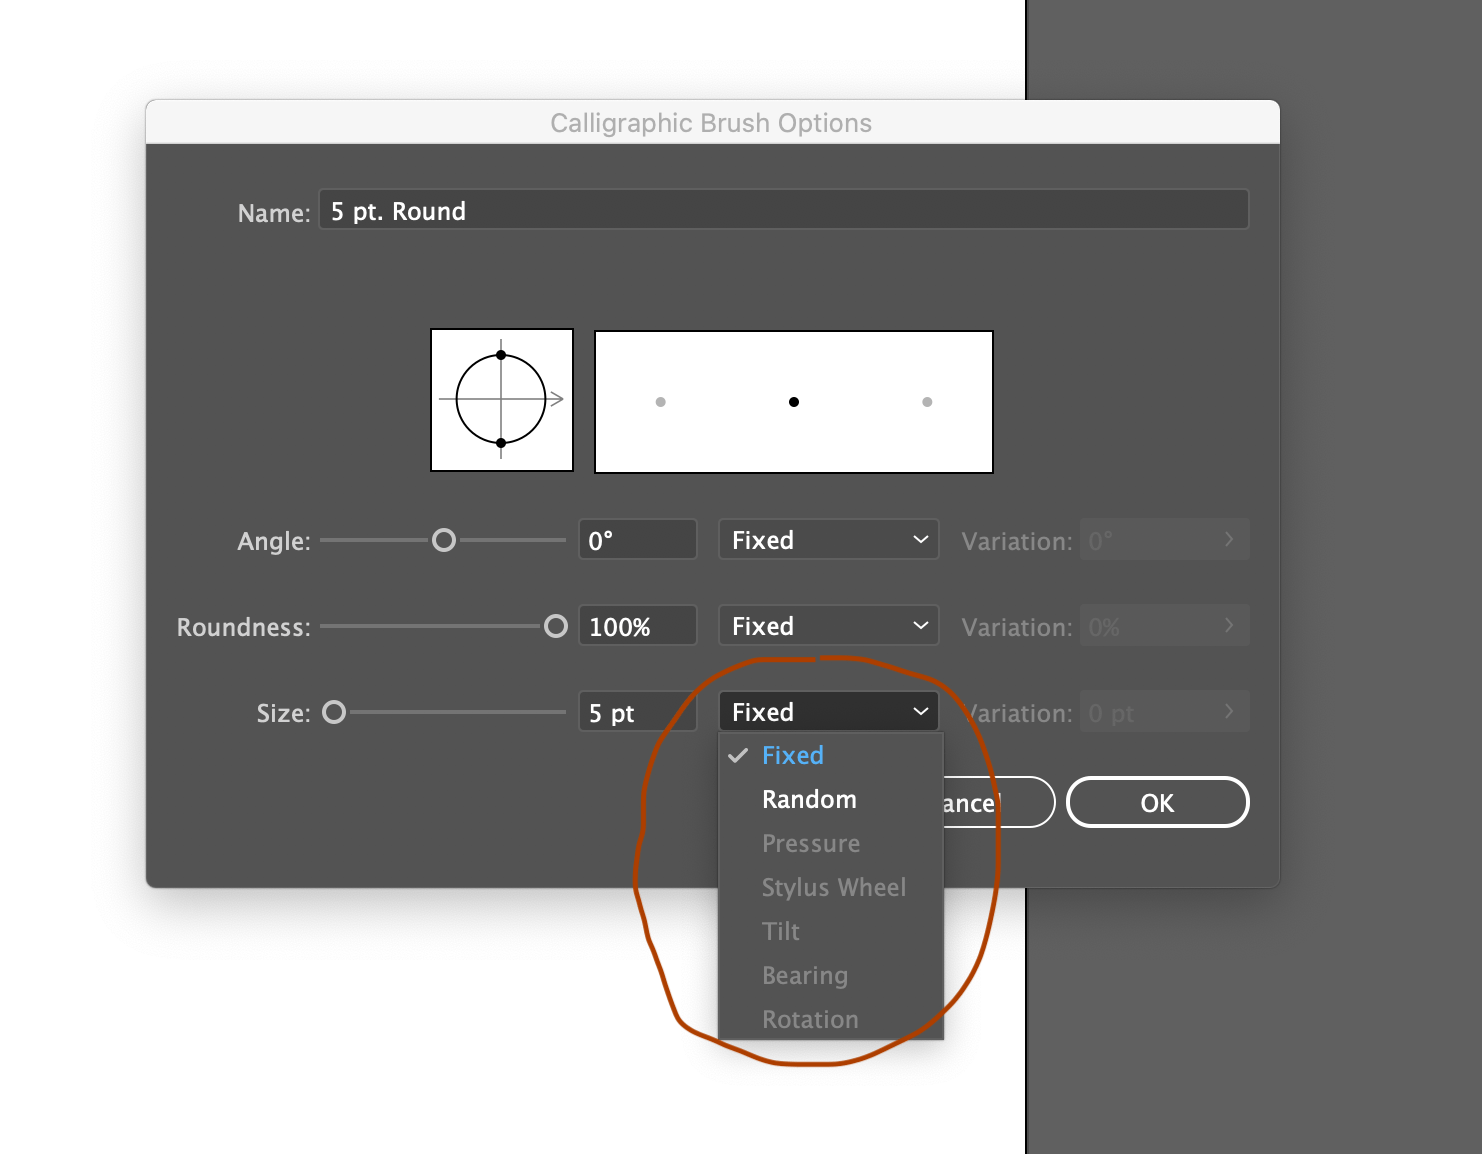The image size is (1482, 1154).
Task: Open the Roundness Fixed dropdown
Action: (828, 625)
